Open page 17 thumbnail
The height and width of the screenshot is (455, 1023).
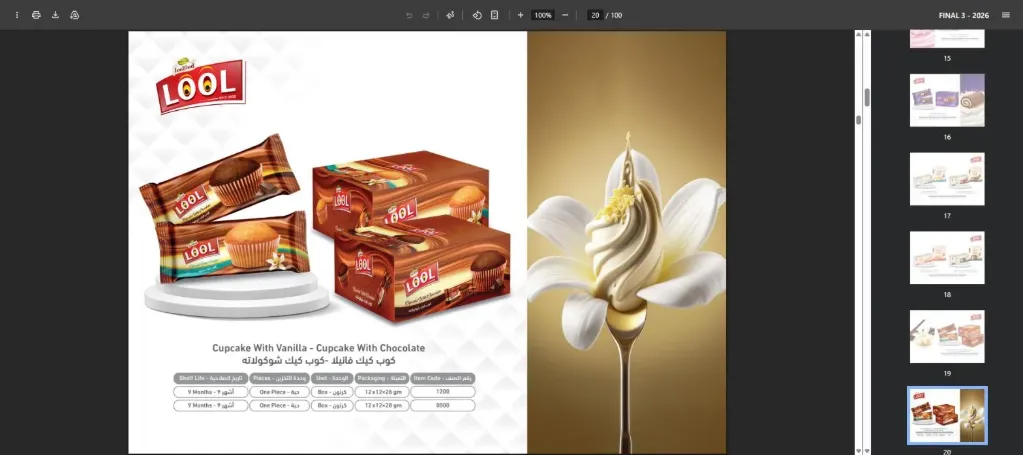tap(947, 179)
